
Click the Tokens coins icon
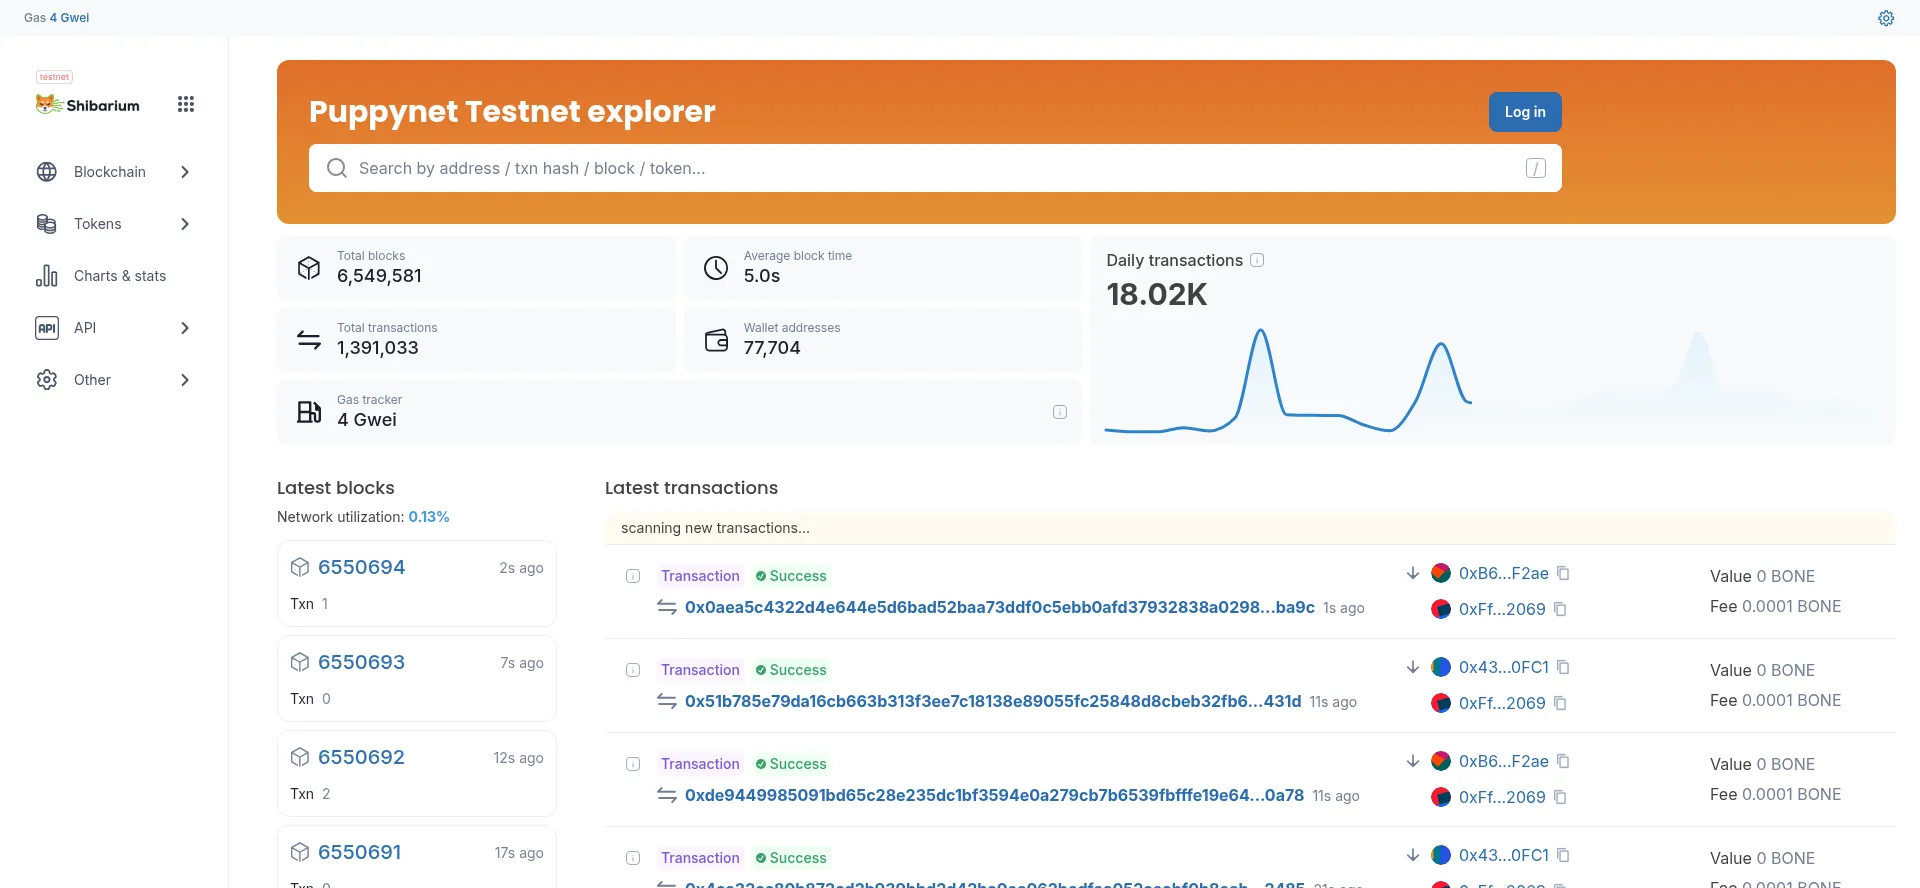click(47, 224)
